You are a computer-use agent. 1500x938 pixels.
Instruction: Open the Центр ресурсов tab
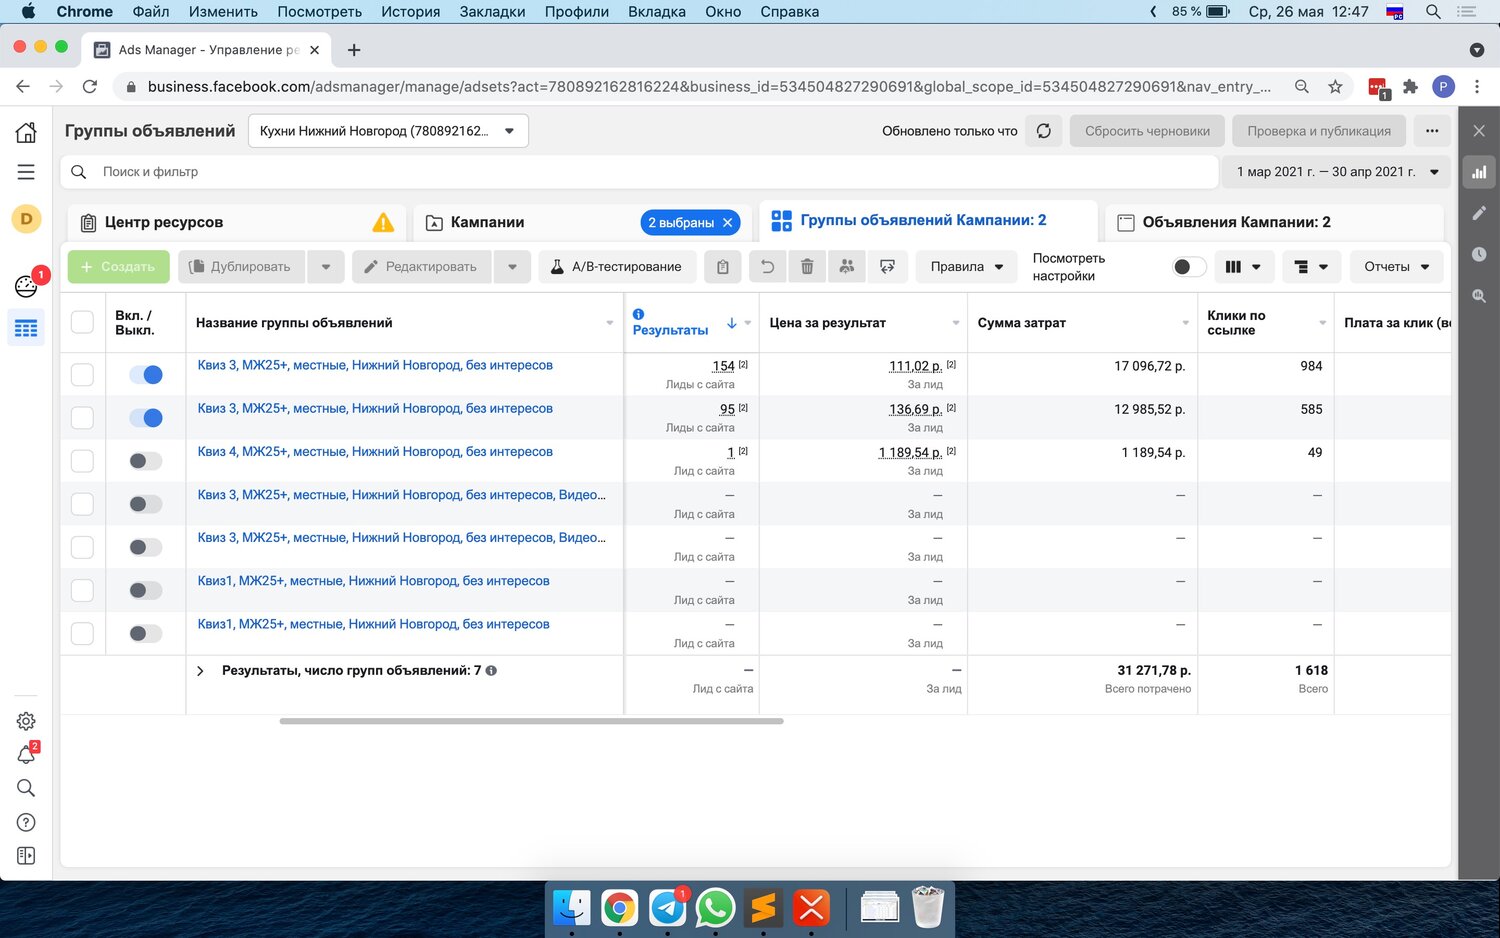pyautogui.click(x=238, y=222)
